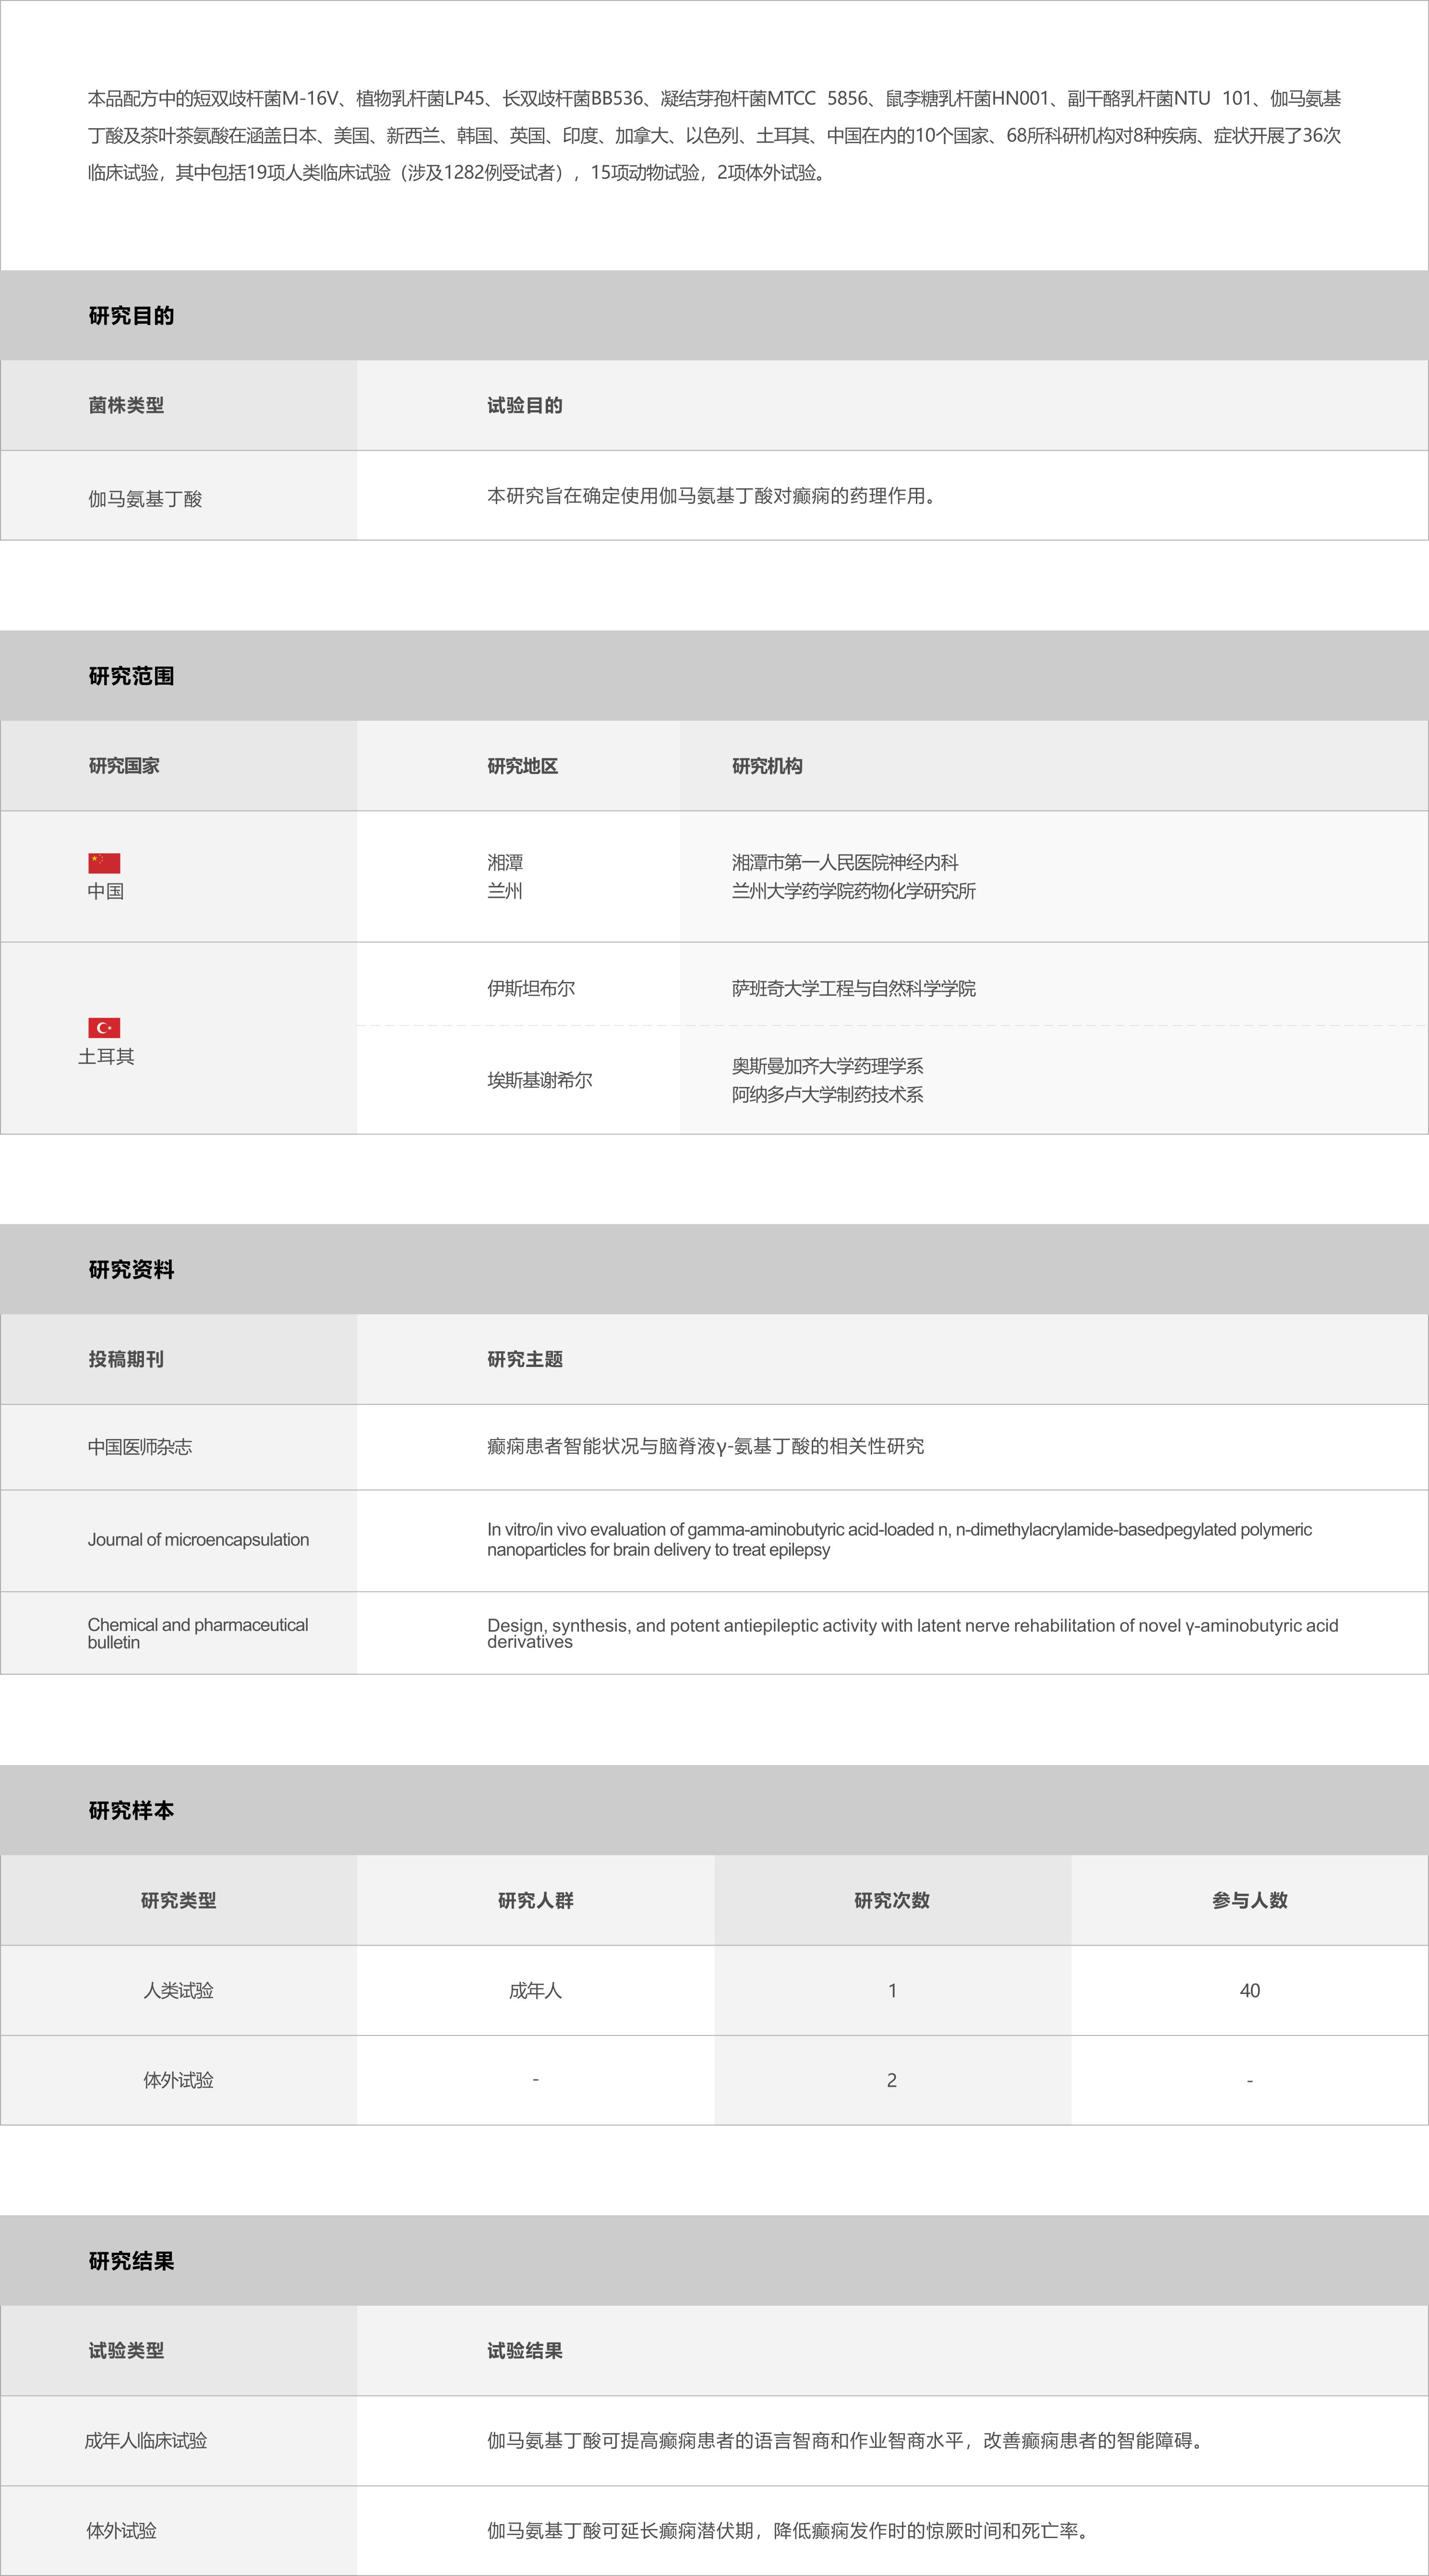Image resolution: width=1429 pixels, height=2576 pixels.
Task: Click the 癫痫患者智能状况 research topic
Action: 705,1446
